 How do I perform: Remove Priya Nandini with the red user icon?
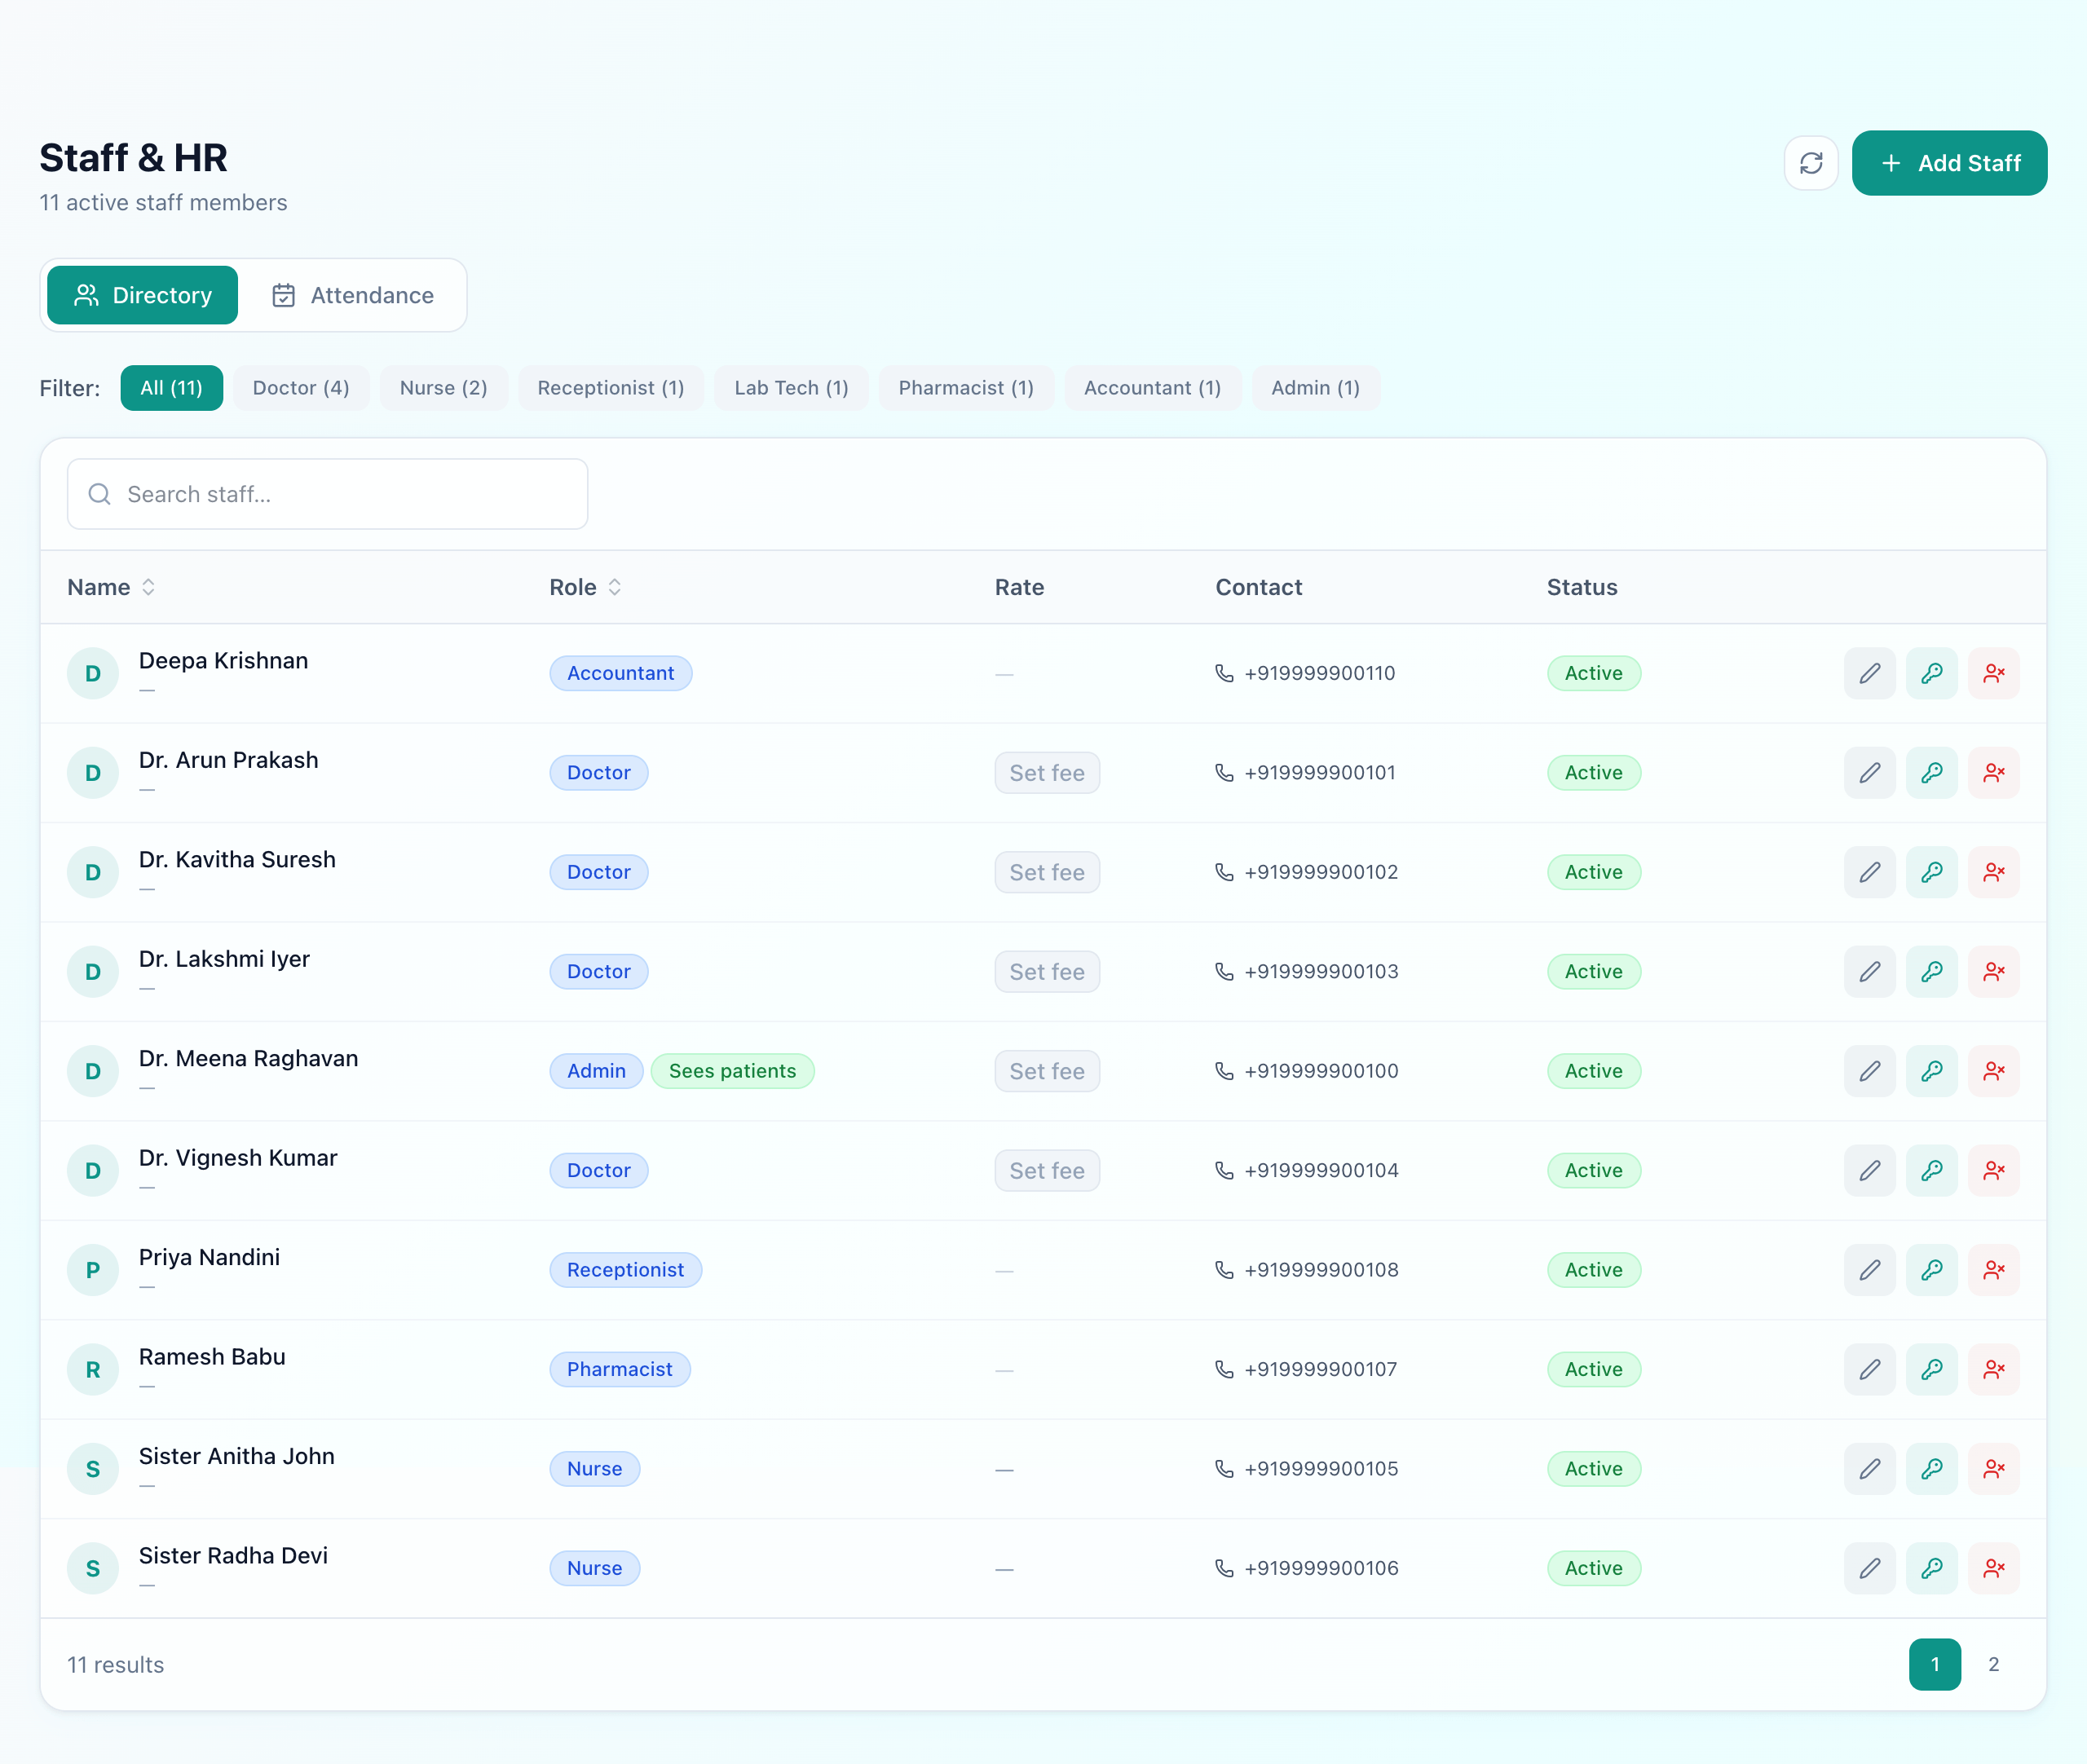click(x=1993, y=1270)
